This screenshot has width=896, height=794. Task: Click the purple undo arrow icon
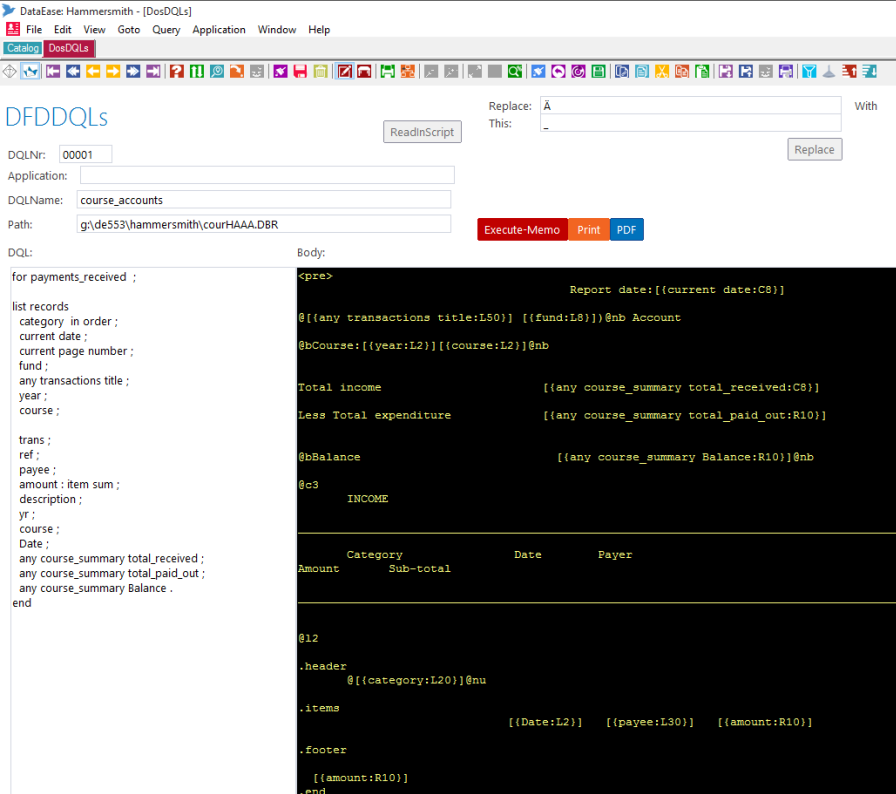click(x=558, y=71)
